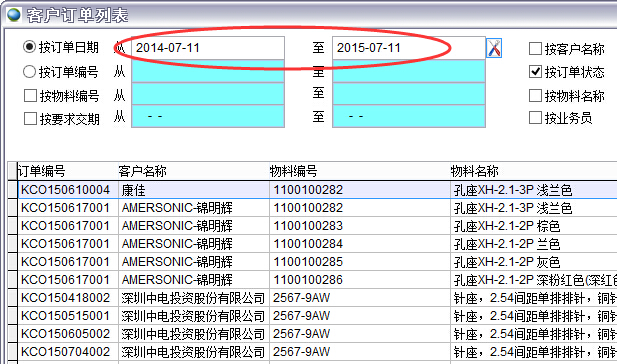Click the clear filter tools icon
This screenshot has width=617, height=364.
coord(494,48)
